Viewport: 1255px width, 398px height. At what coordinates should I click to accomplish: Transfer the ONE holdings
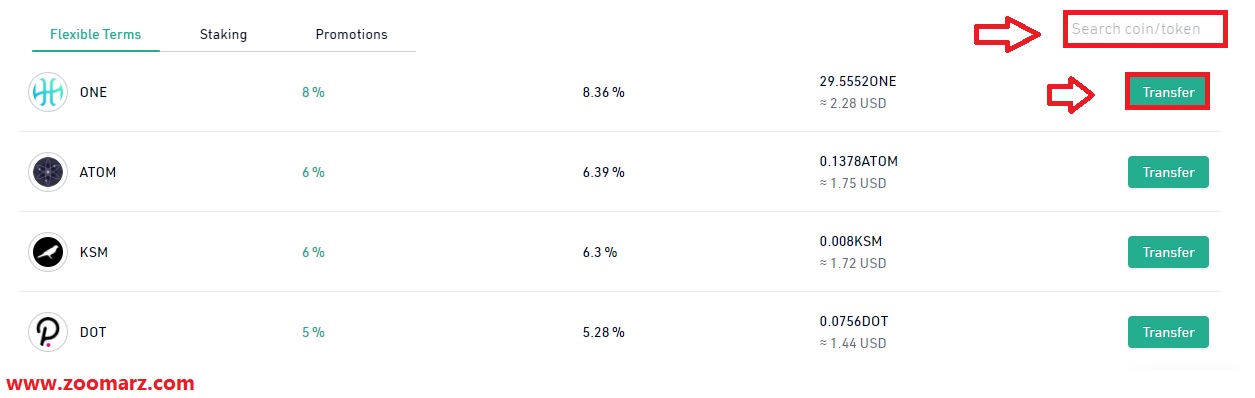(1168, 92)
